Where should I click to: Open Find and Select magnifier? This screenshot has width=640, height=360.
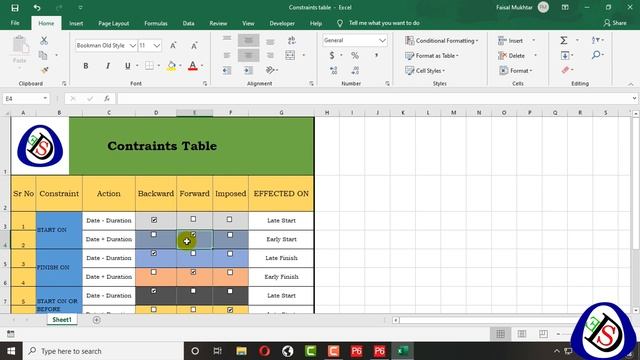(596, 55)
